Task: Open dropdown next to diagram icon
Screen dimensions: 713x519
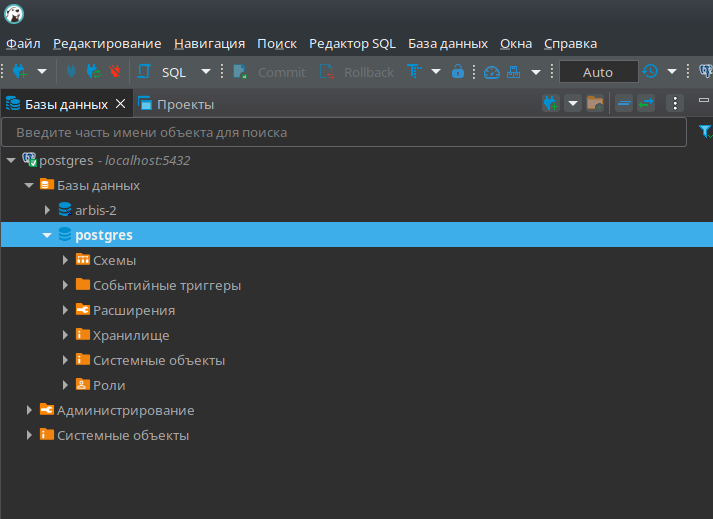Action: pos(536,72)
